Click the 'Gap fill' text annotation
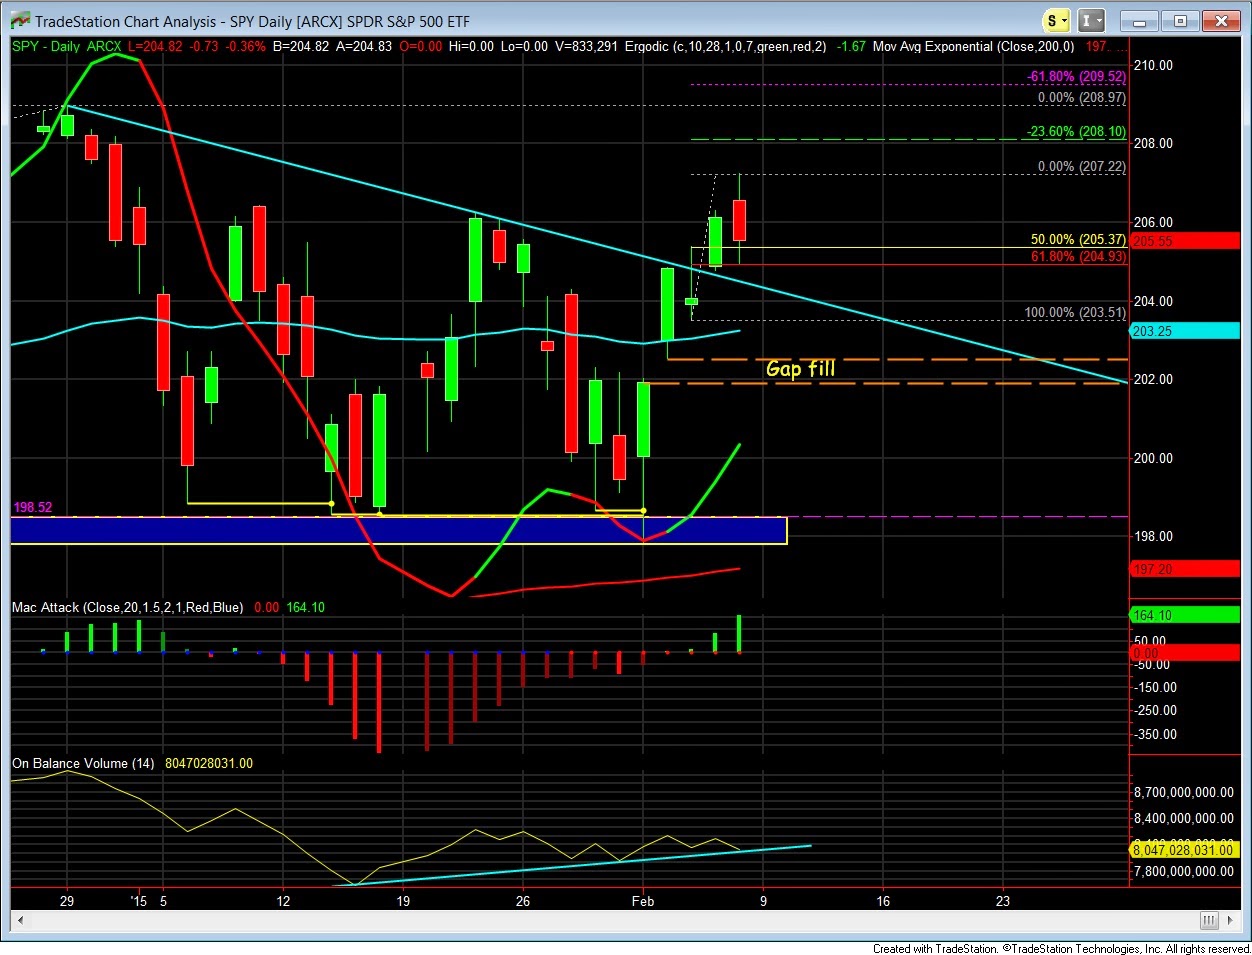 coord(800,369)
